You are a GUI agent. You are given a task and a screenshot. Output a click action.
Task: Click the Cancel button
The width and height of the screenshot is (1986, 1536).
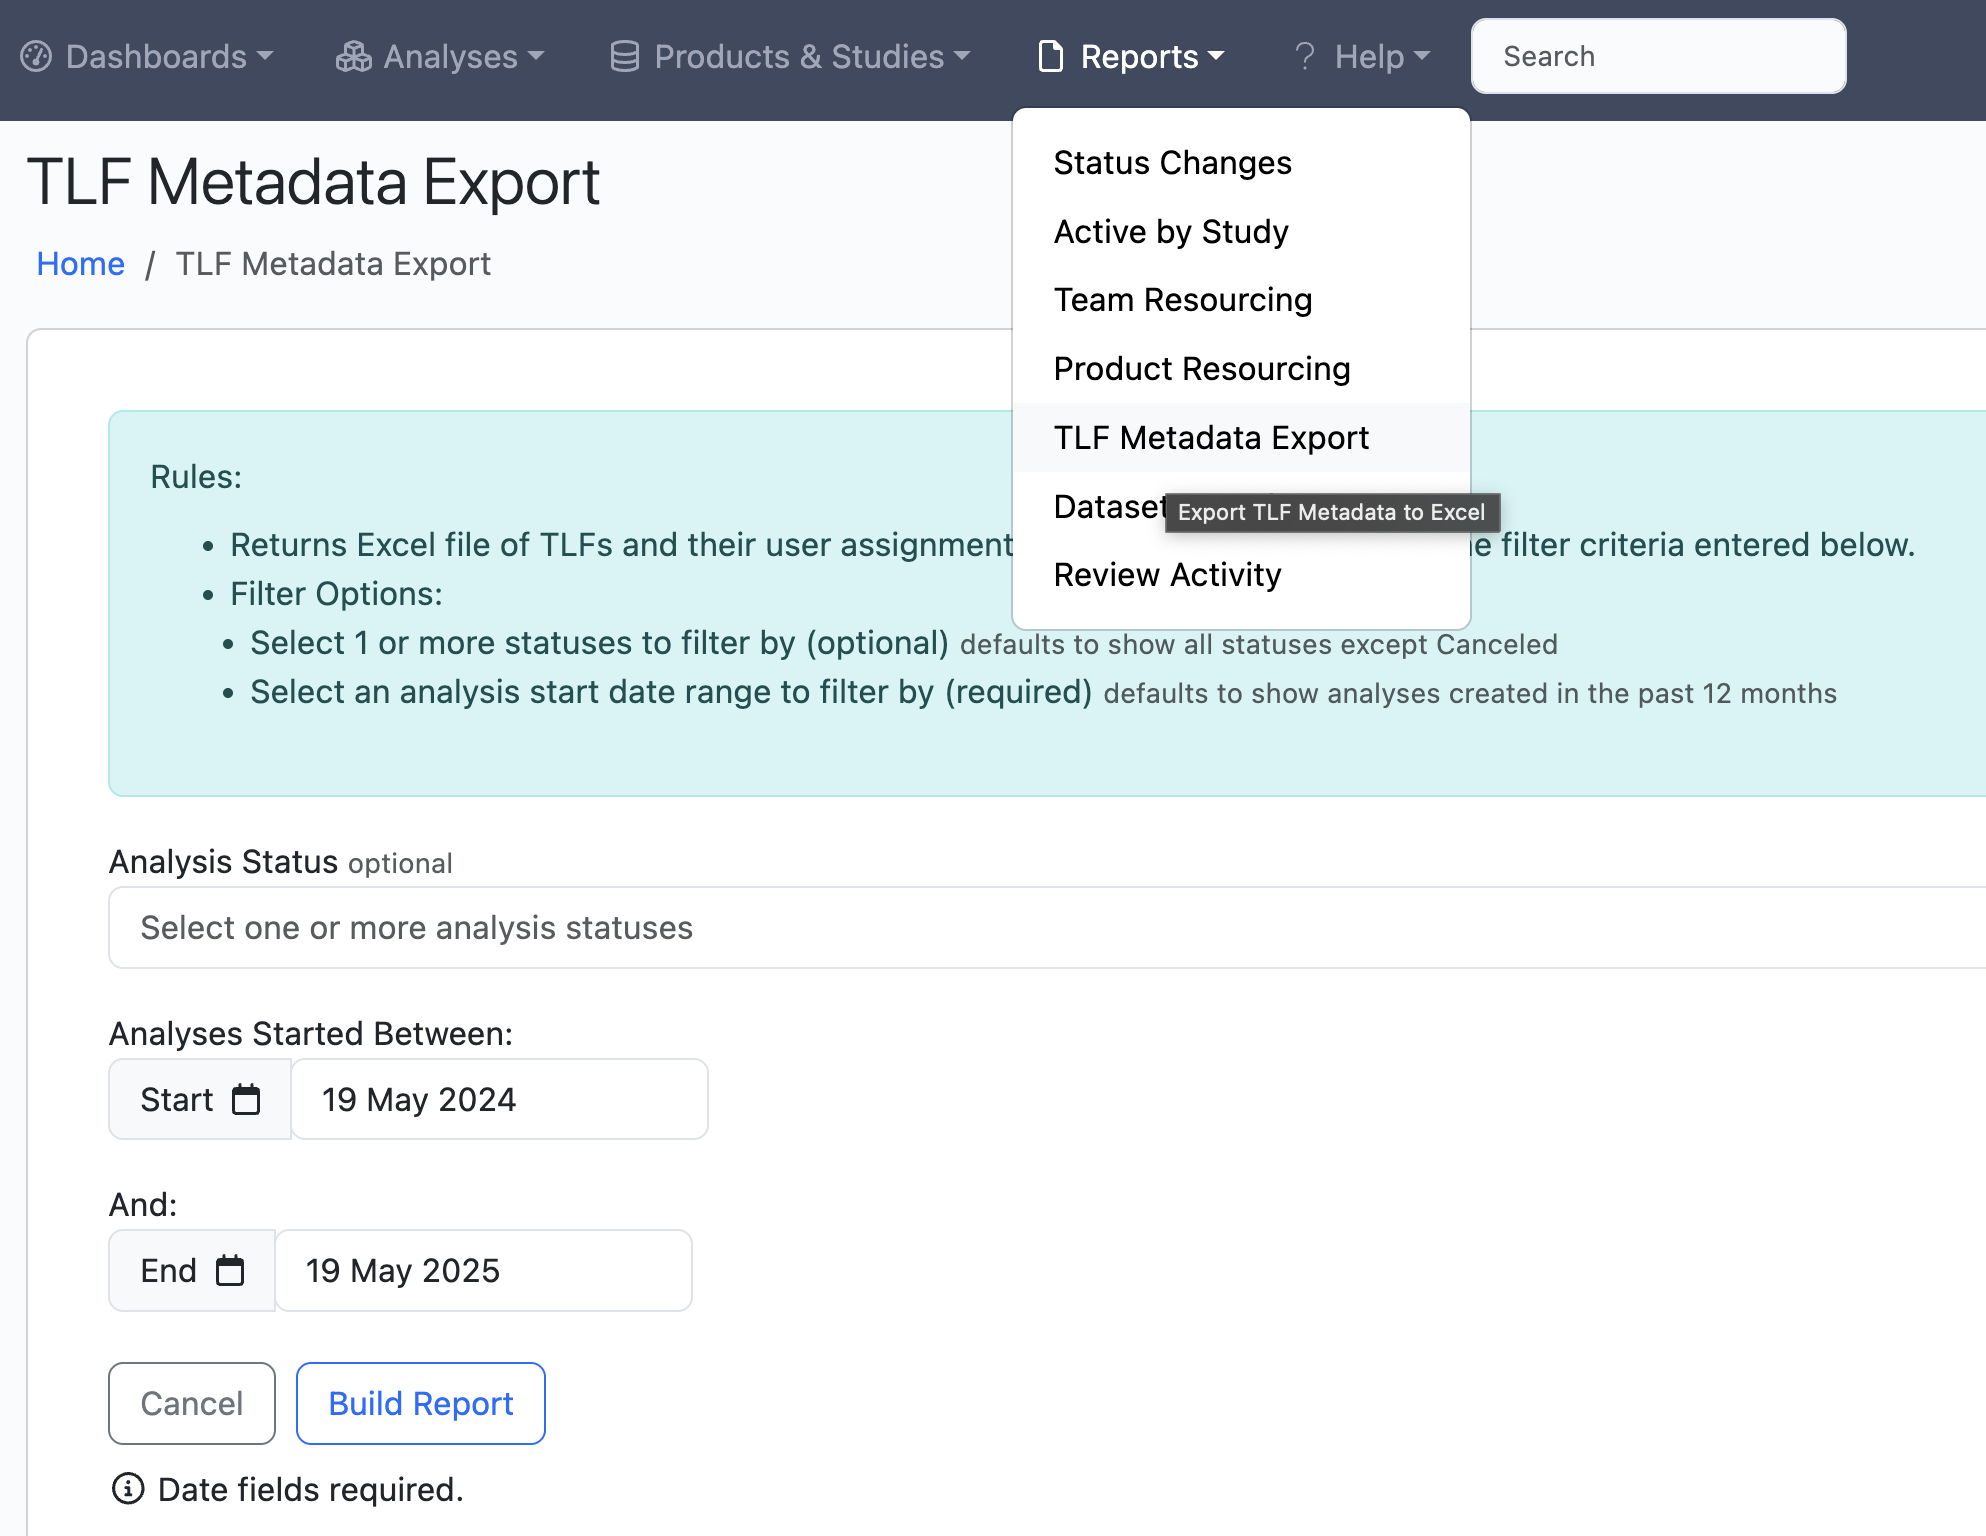[x=191, y=1403]
